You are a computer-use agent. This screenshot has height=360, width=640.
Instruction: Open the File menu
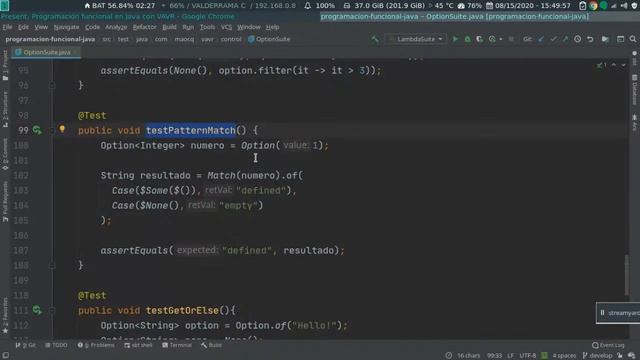[7, 27]
